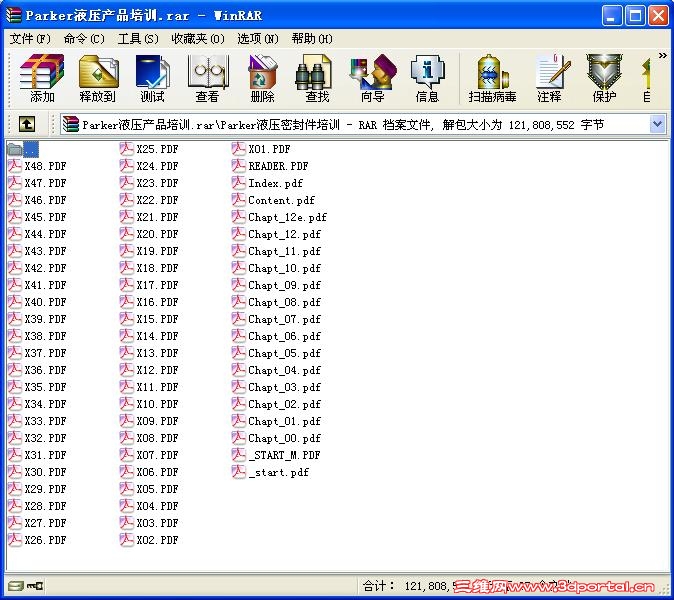This screenshot has width=674, height=600.
Task: Open the 选项(N) menu
Action: pyautogui.click(x=258, y=39)
